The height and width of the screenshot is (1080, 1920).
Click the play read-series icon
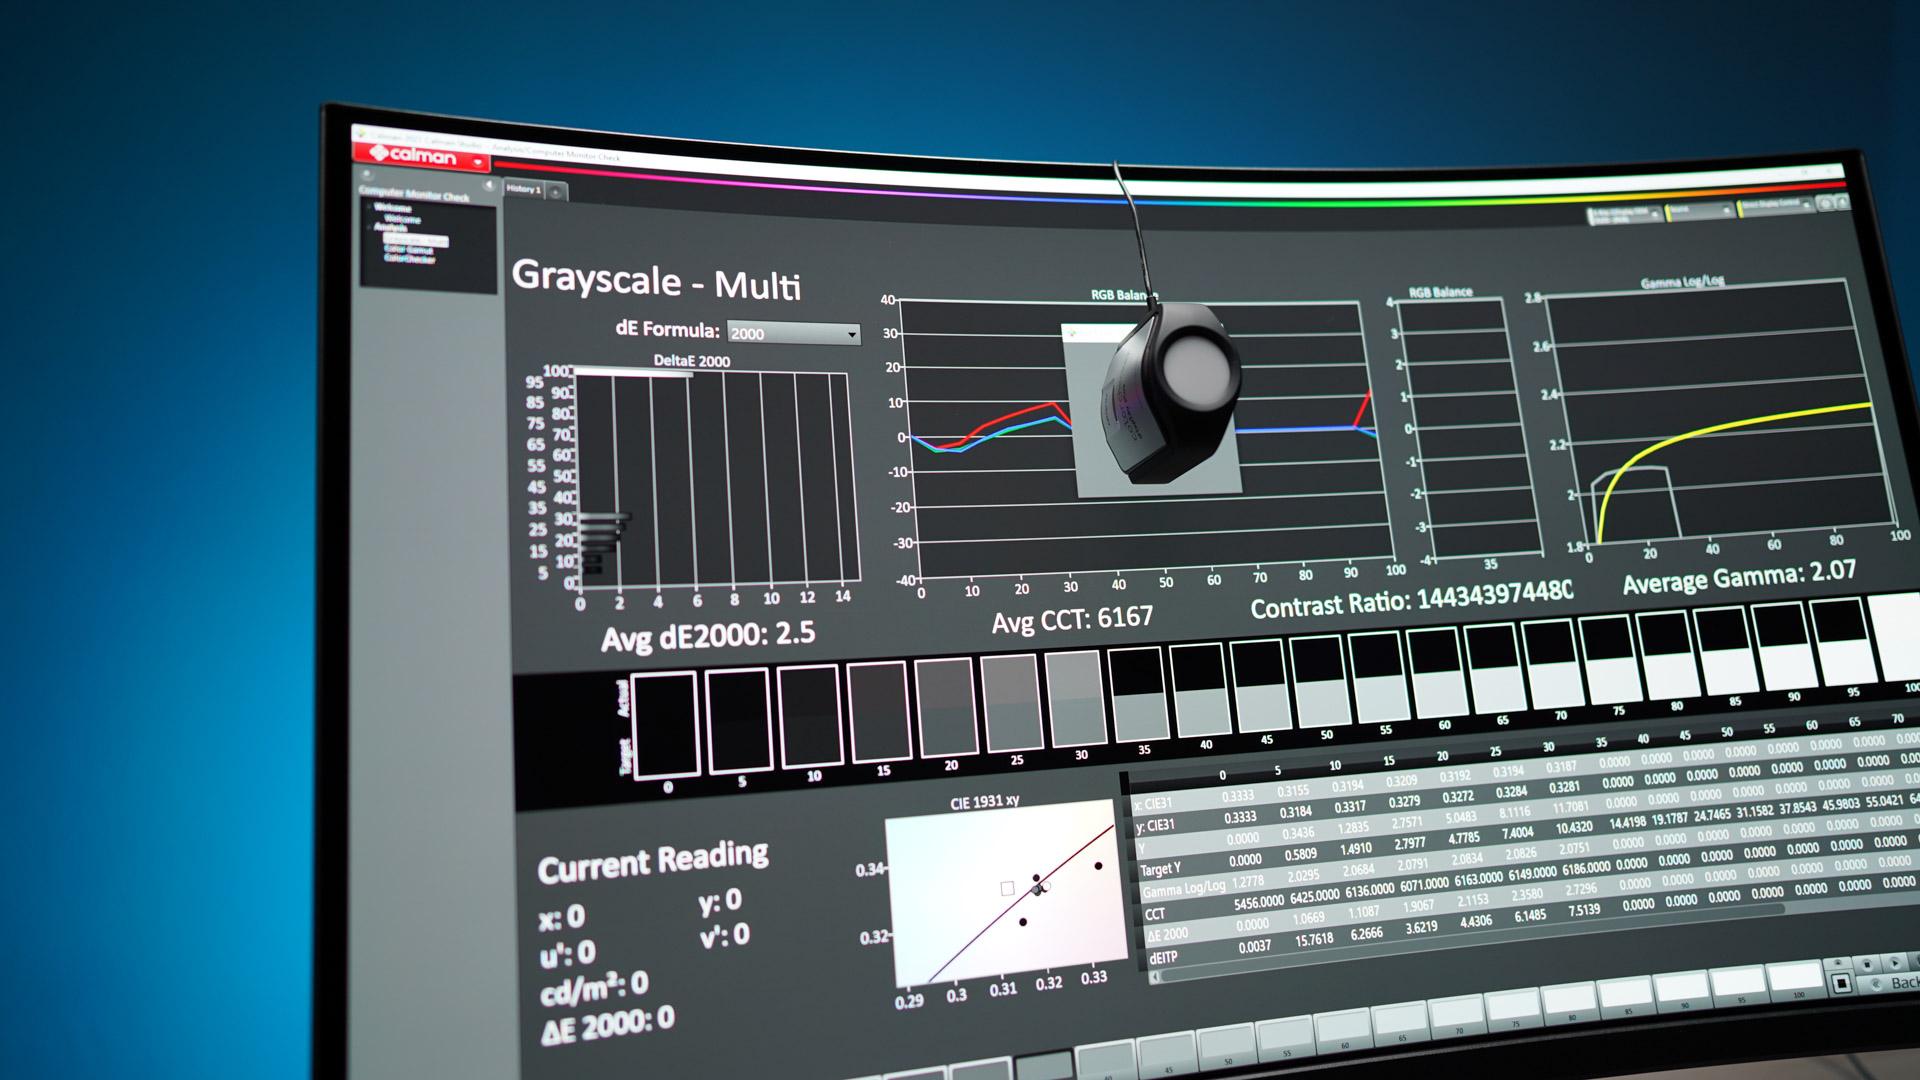click(1895, 962)
